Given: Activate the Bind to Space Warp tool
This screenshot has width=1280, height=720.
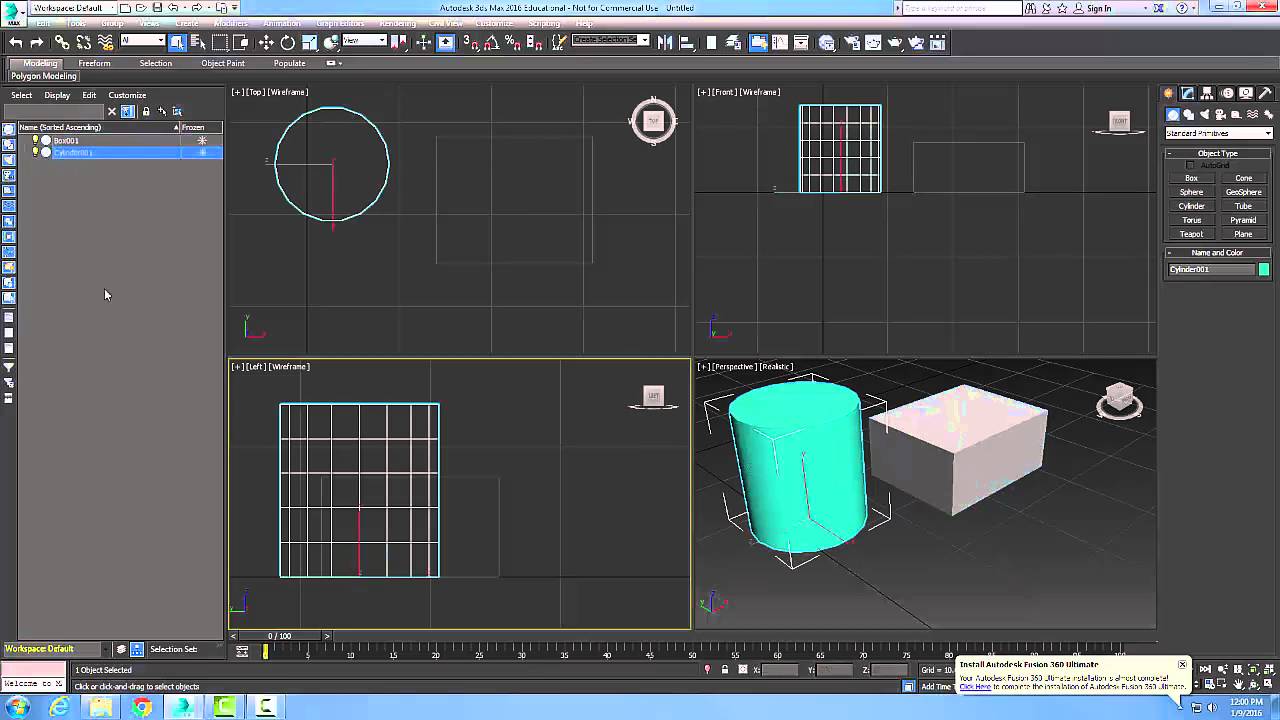Looking at the screenshot, I should click(x=105, y=42).
